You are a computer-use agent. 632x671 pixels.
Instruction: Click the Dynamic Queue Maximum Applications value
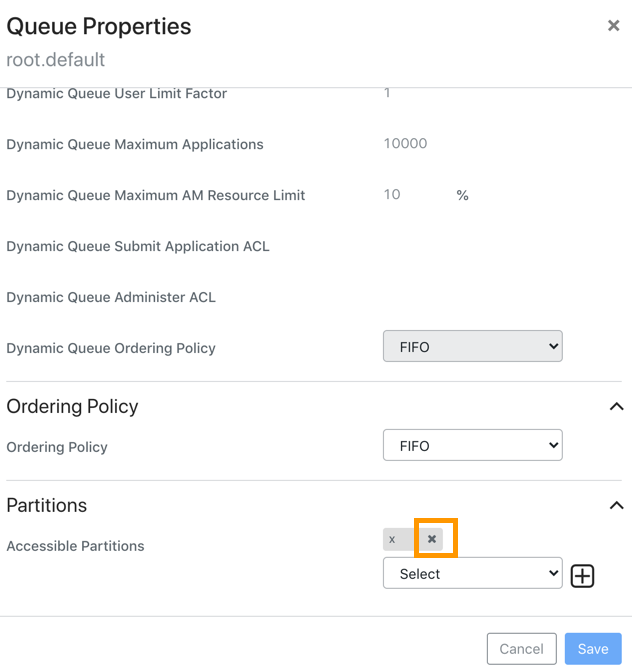405,144
